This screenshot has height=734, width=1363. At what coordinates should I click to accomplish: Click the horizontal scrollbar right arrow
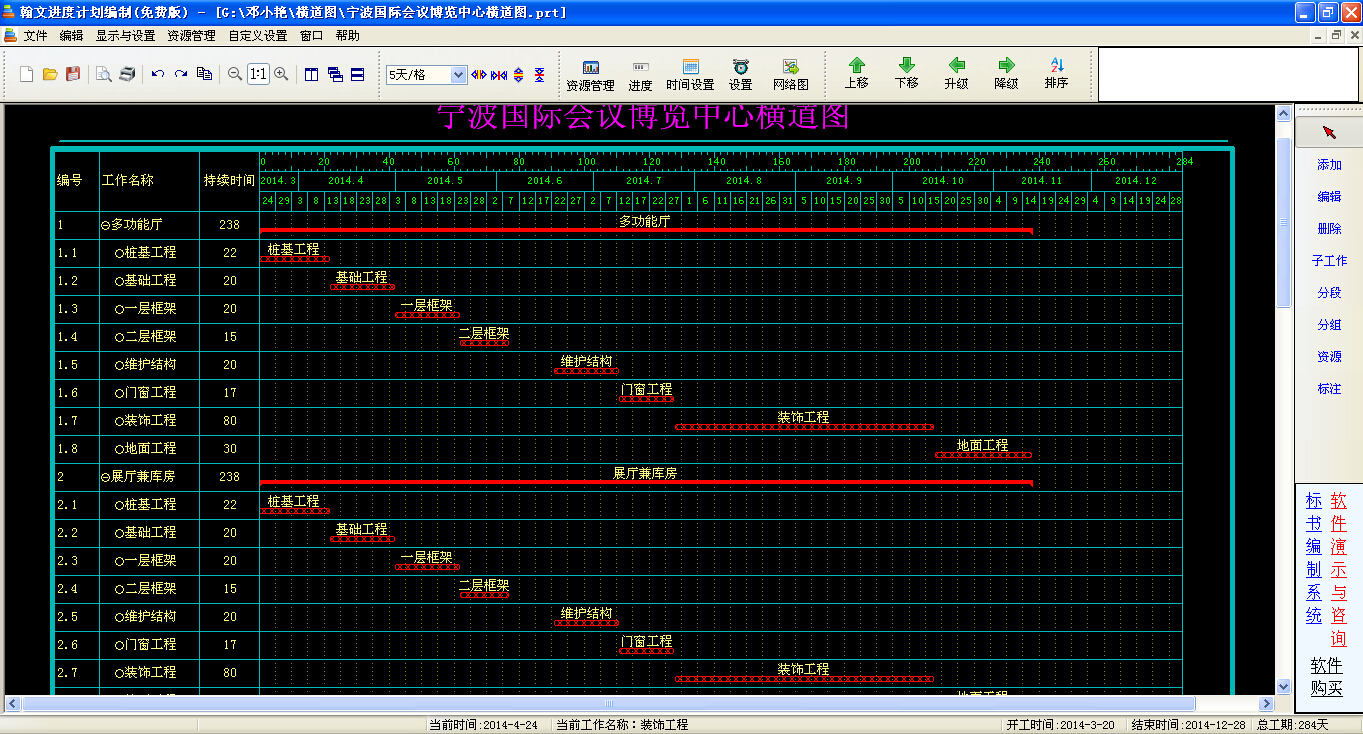coord(1267,703)
